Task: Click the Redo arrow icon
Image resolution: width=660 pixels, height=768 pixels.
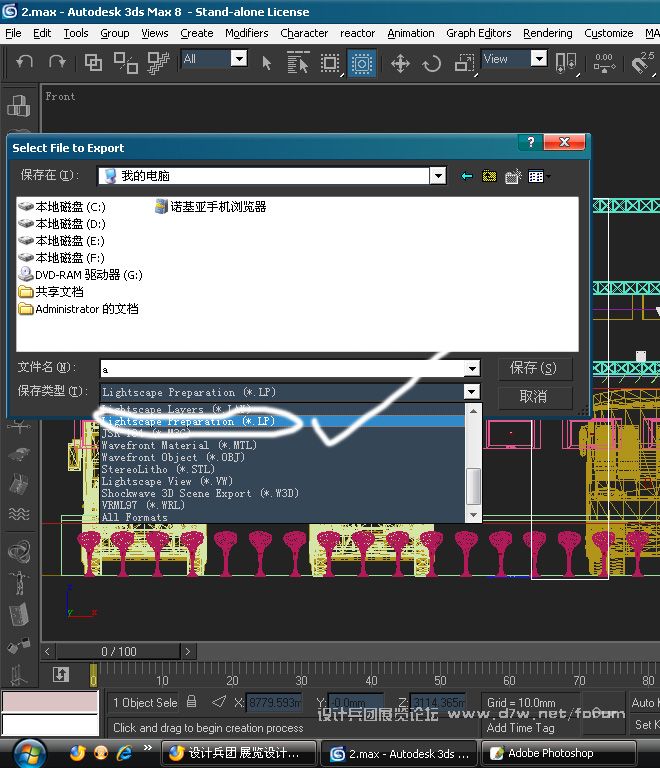Action: tap(57, 63)
